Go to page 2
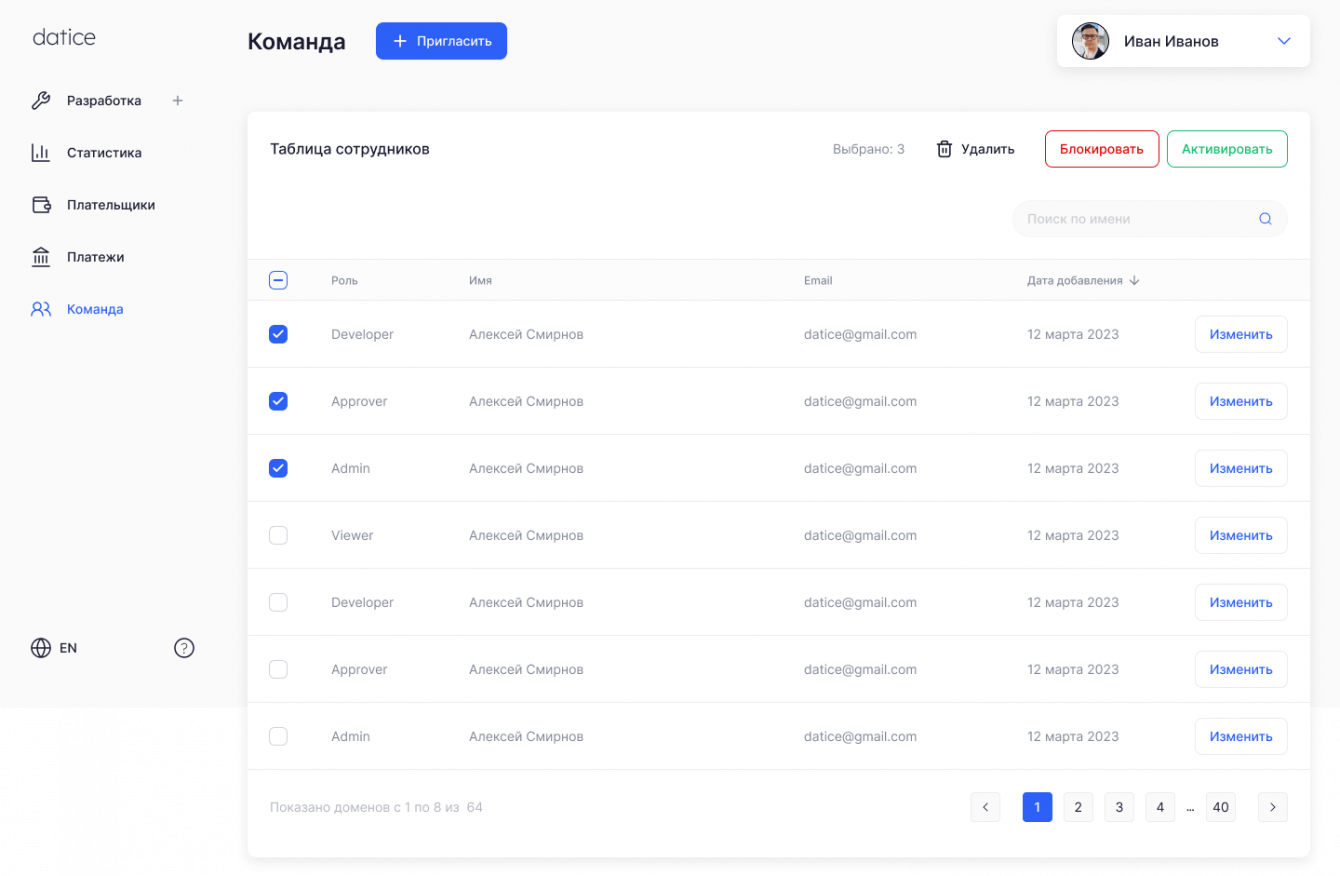The width and height of the screenshot is (1340, 876). coord(1078,807)
